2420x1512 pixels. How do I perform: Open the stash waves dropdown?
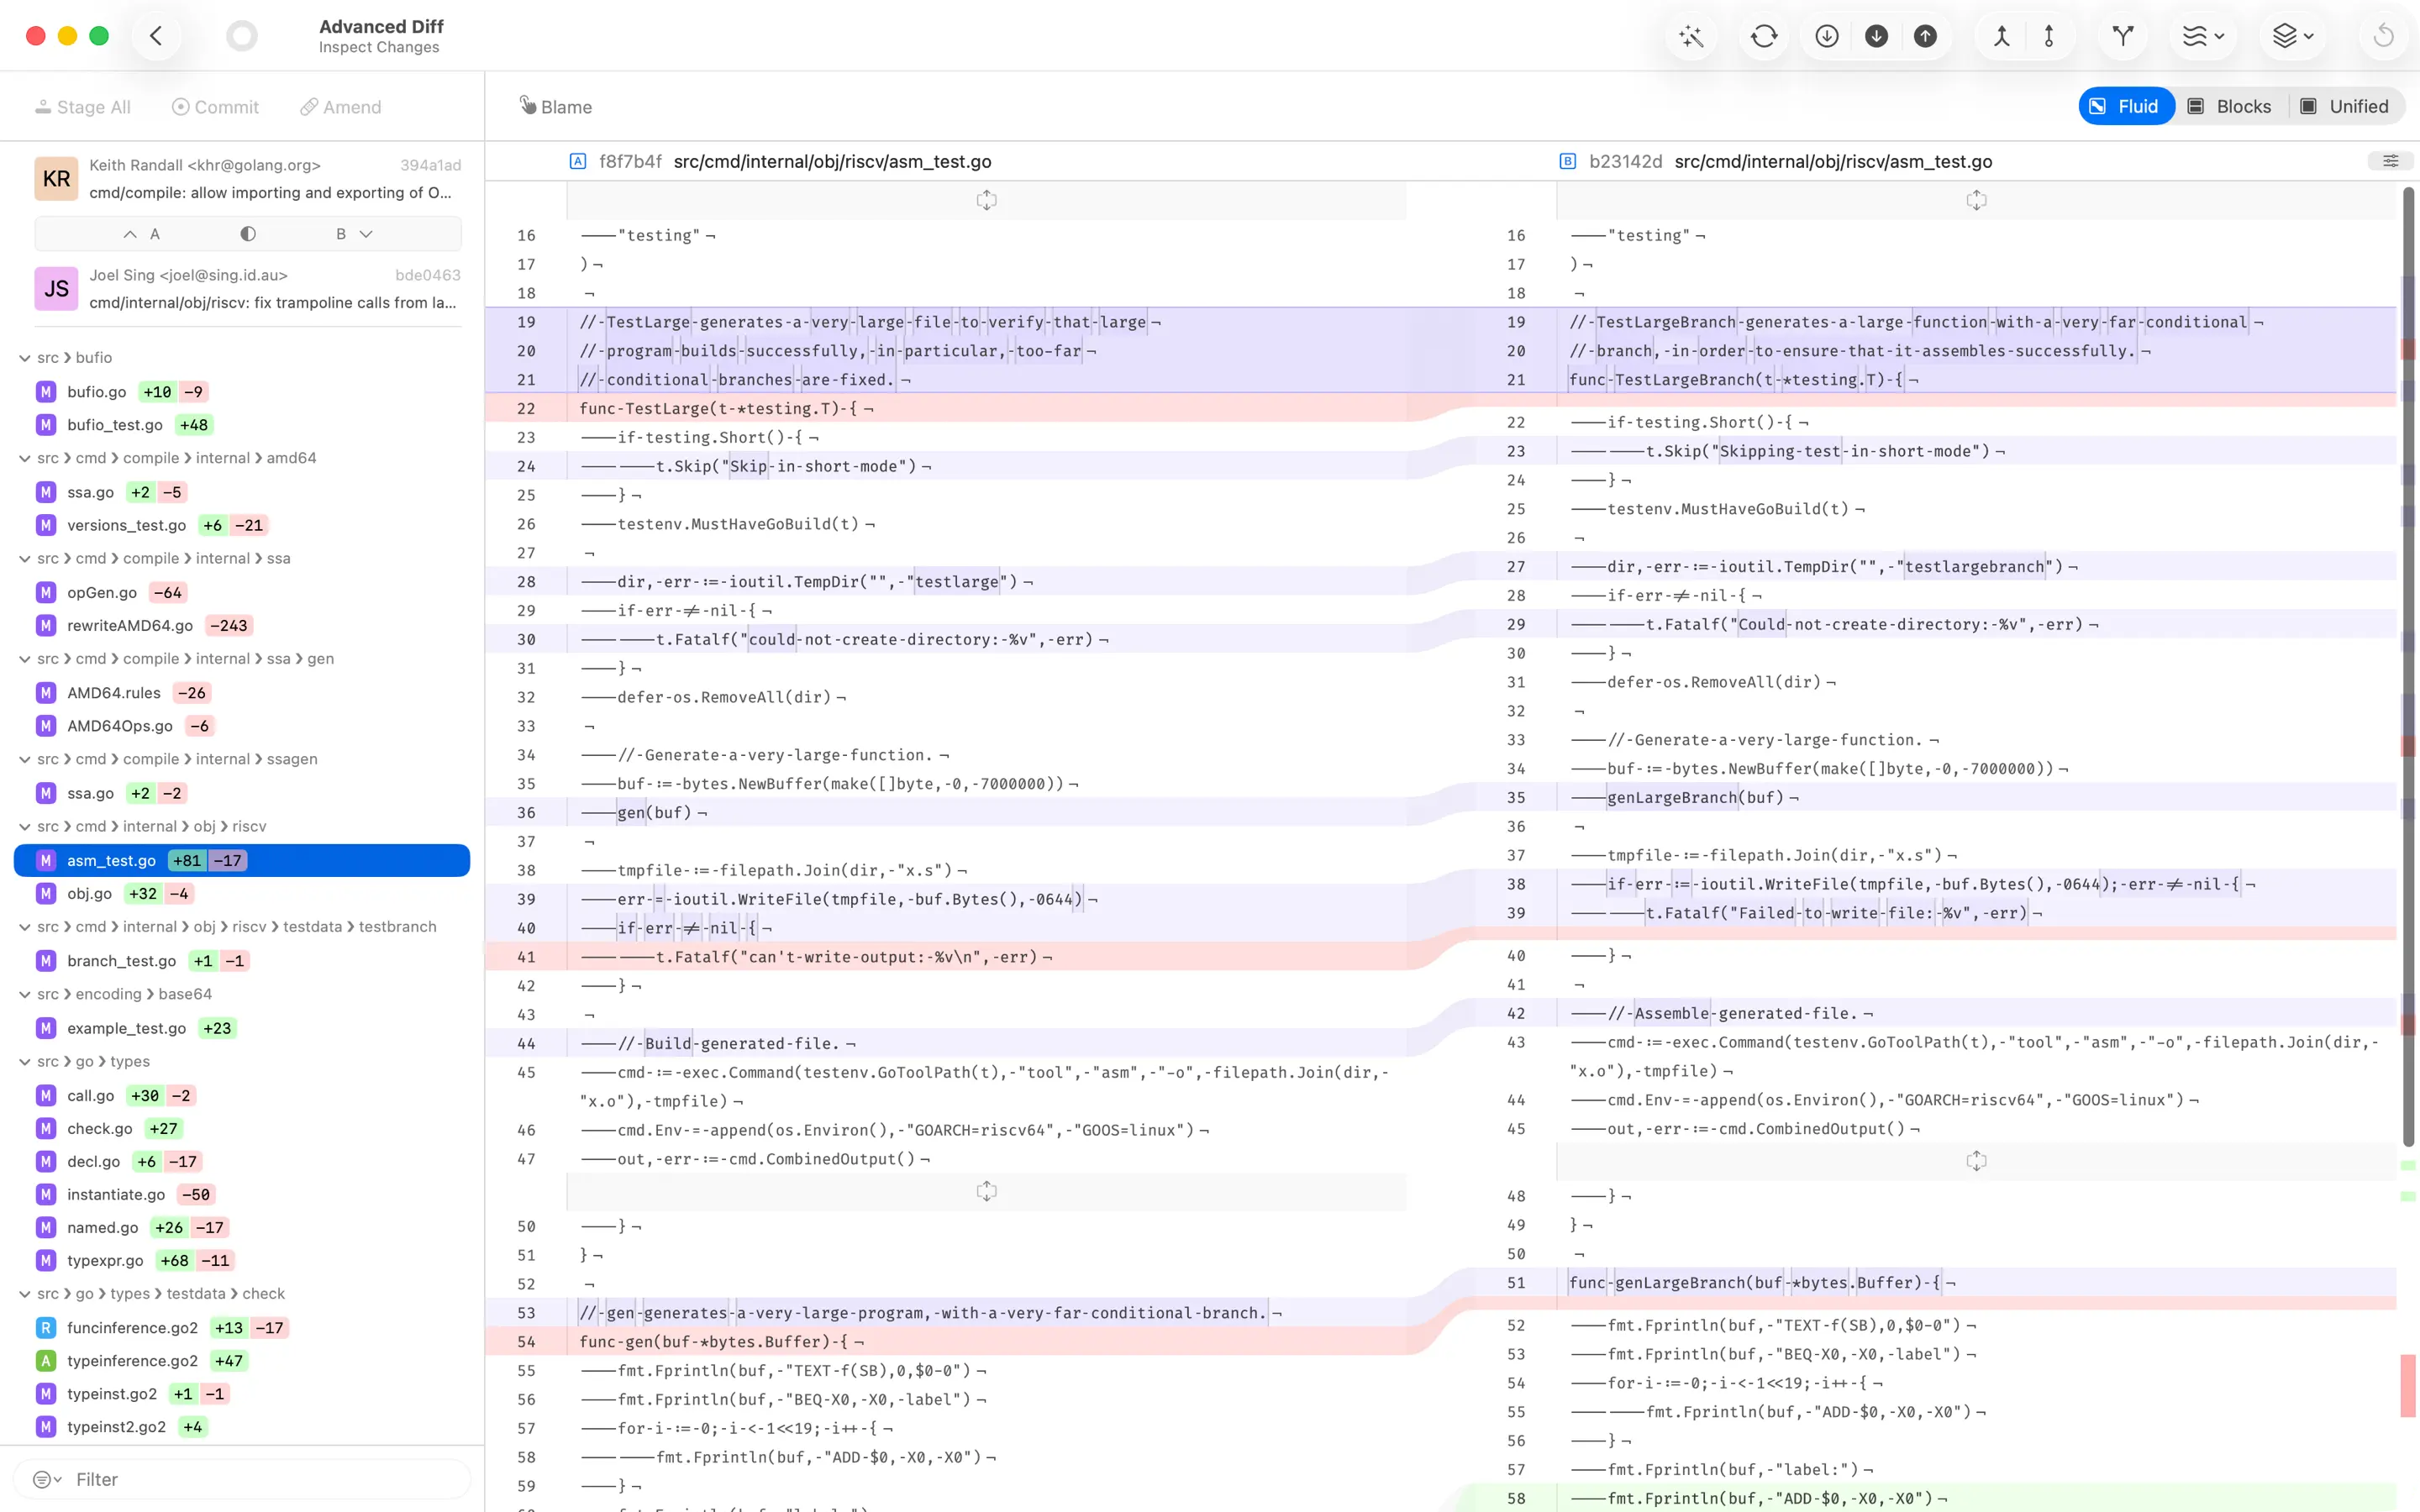click(2203, 36)
